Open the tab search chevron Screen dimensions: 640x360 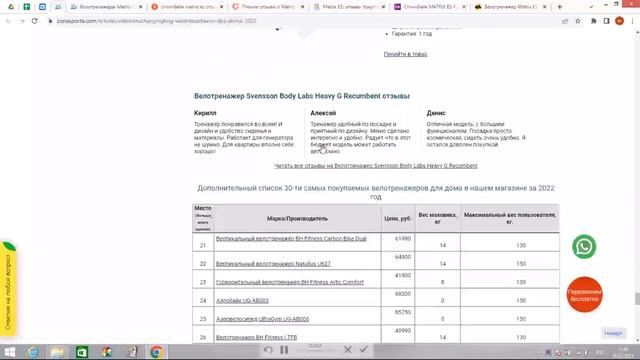[591, 7]
